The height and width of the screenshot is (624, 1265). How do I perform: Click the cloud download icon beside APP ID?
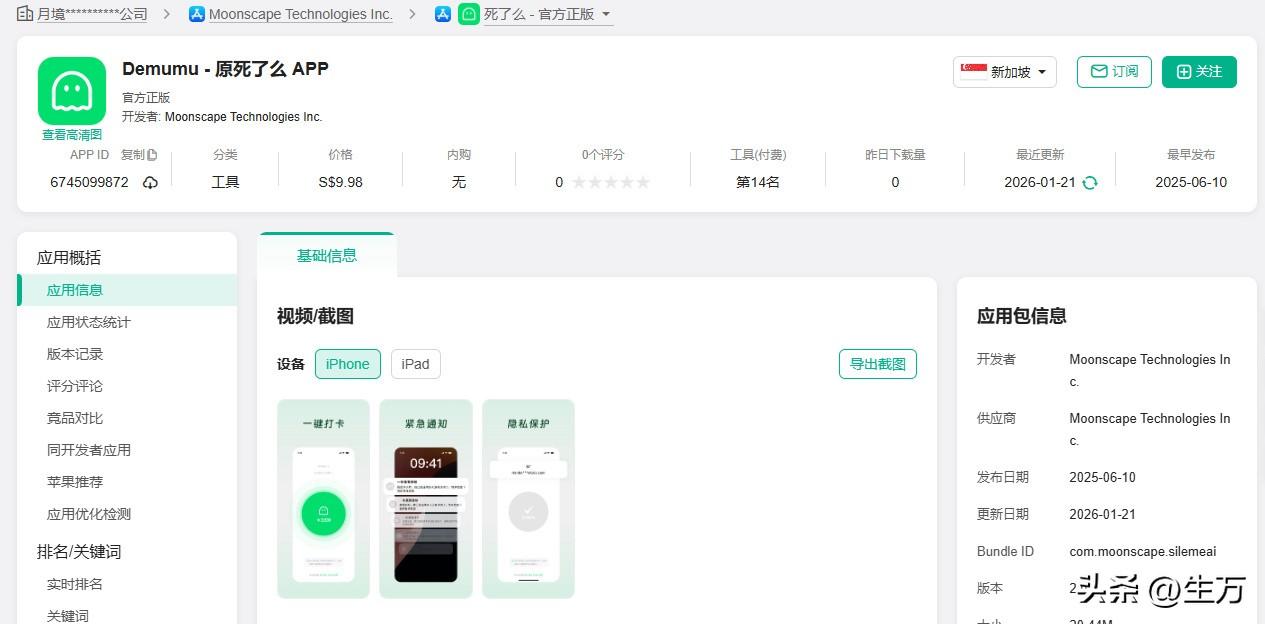(x=150, y=182)
